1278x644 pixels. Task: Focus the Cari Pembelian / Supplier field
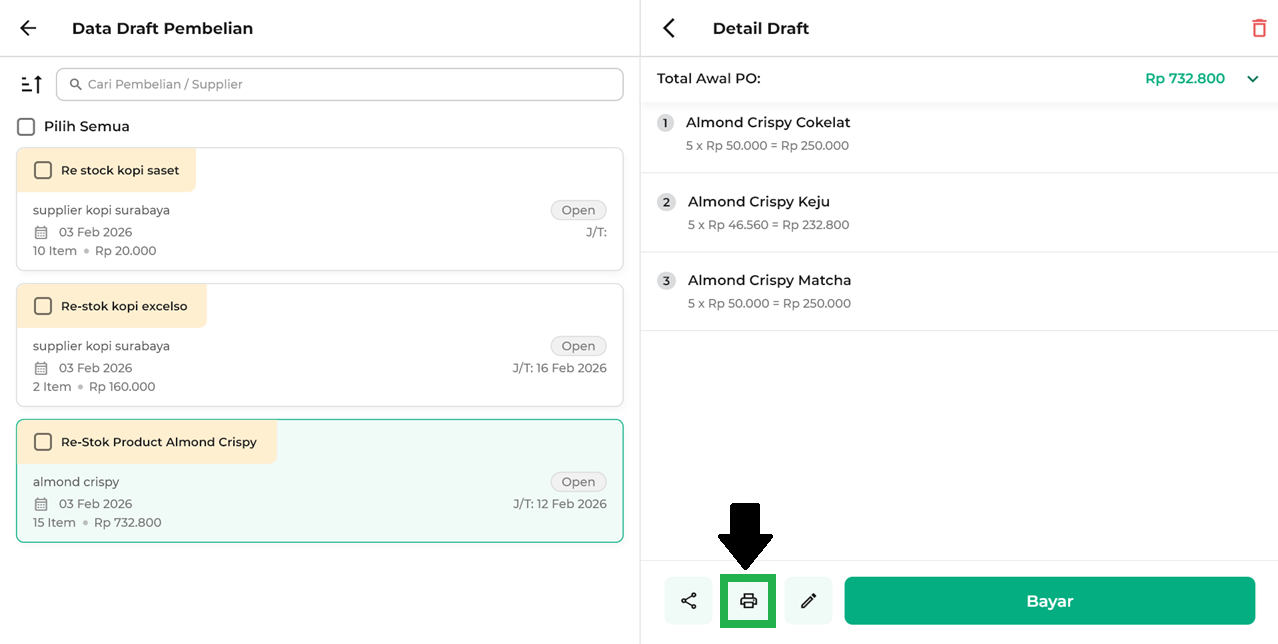(x=340, y=85)
